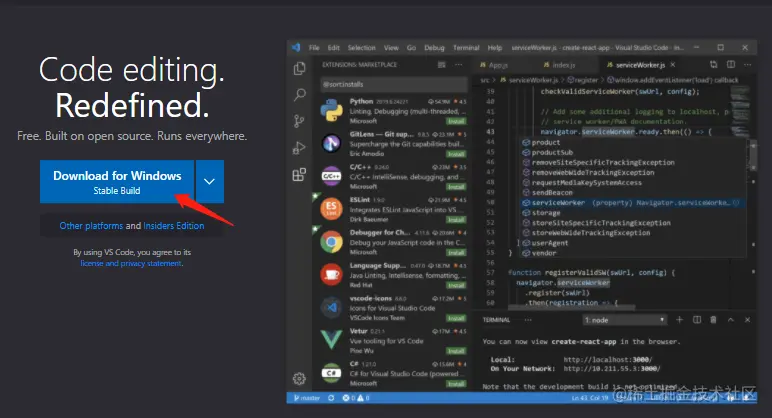The image size is (772, 418).
Task: Install the ESLint extension
Action: [x=456, y=220]
